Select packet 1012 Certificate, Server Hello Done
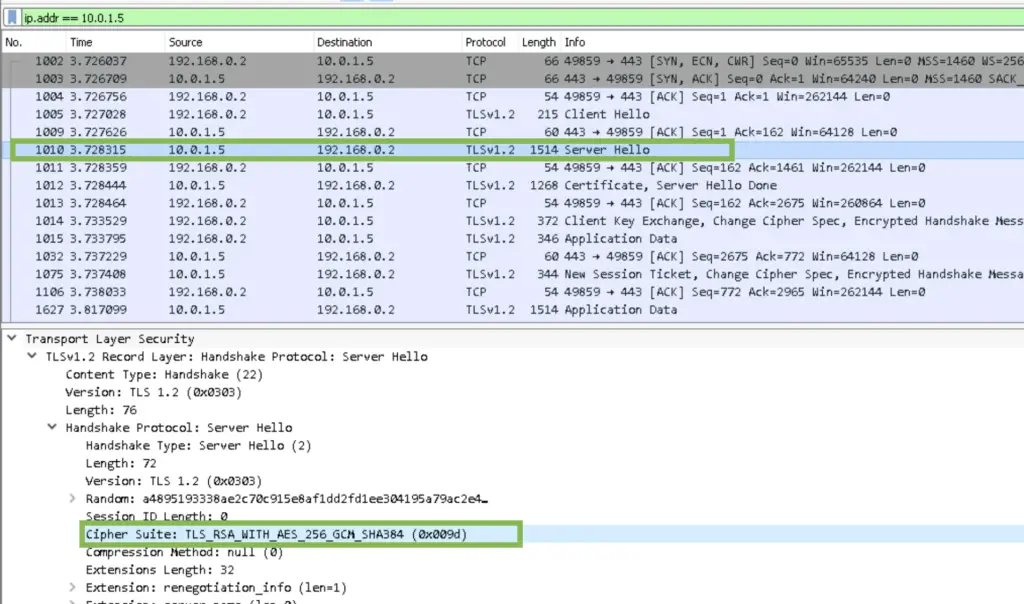 513,185
